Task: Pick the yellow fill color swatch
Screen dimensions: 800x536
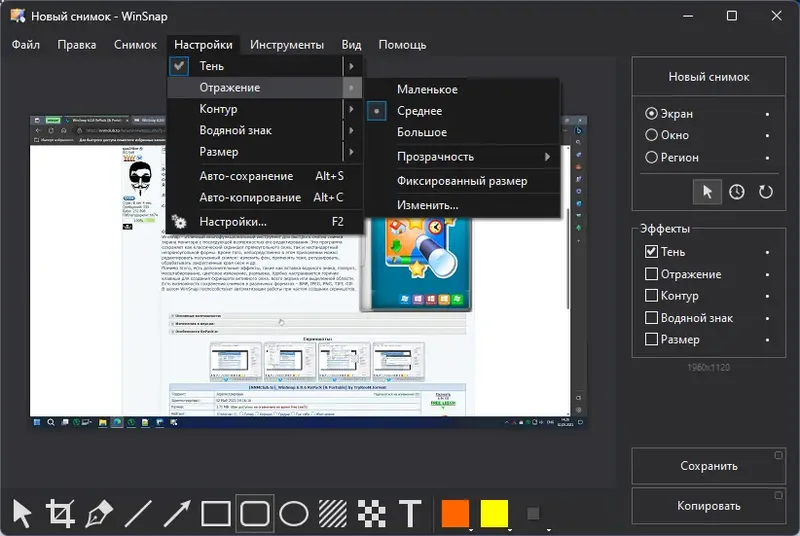Action: [494, 513]
